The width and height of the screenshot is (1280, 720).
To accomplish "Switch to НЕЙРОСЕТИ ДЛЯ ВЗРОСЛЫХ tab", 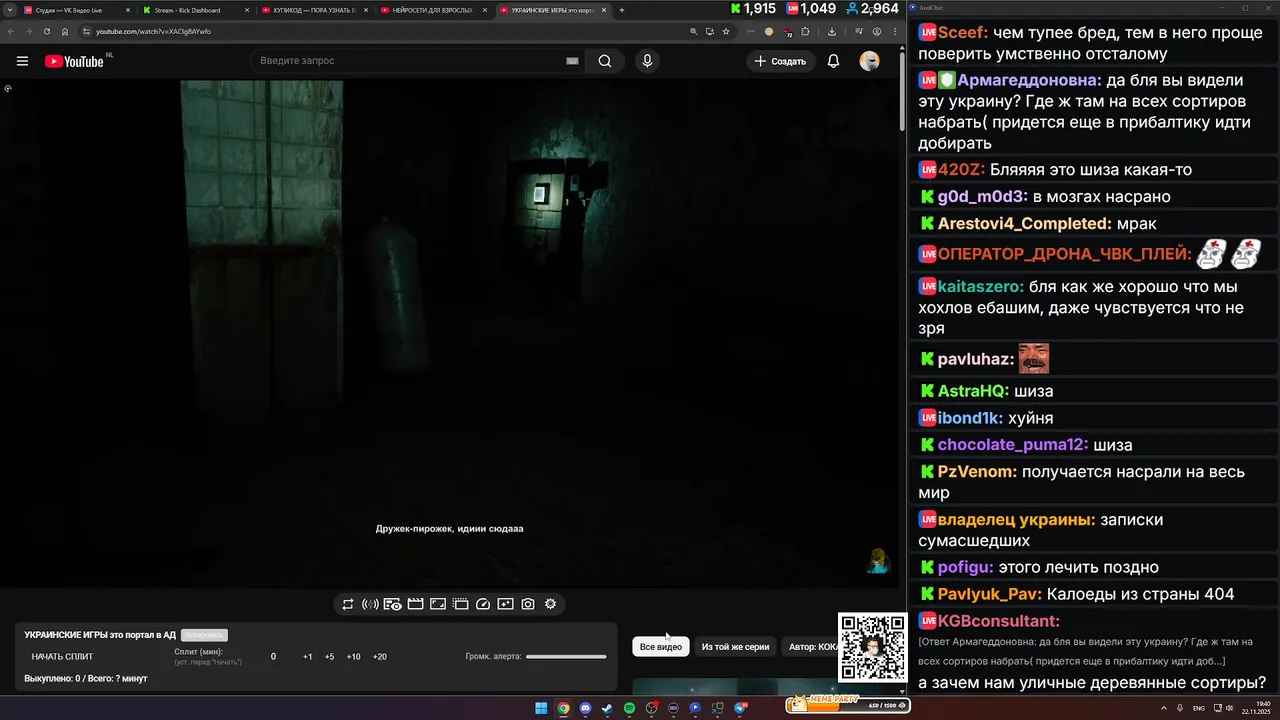I will (433, 10).
